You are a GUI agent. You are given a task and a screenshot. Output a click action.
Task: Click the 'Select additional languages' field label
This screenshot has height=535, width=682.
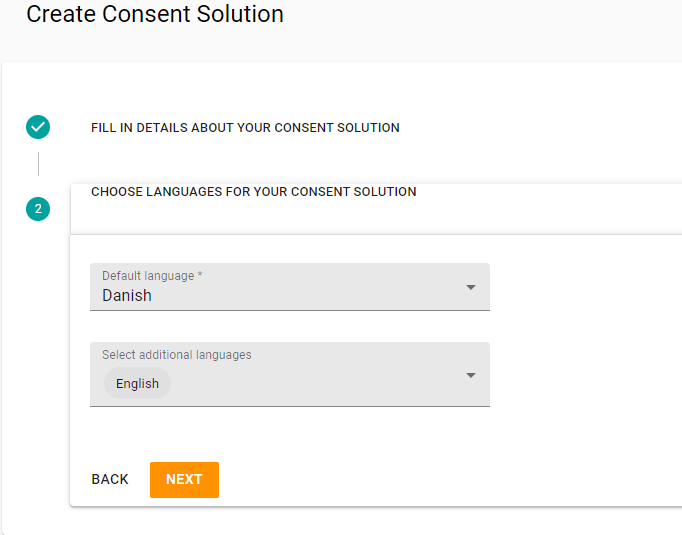(x=177, y=355)
